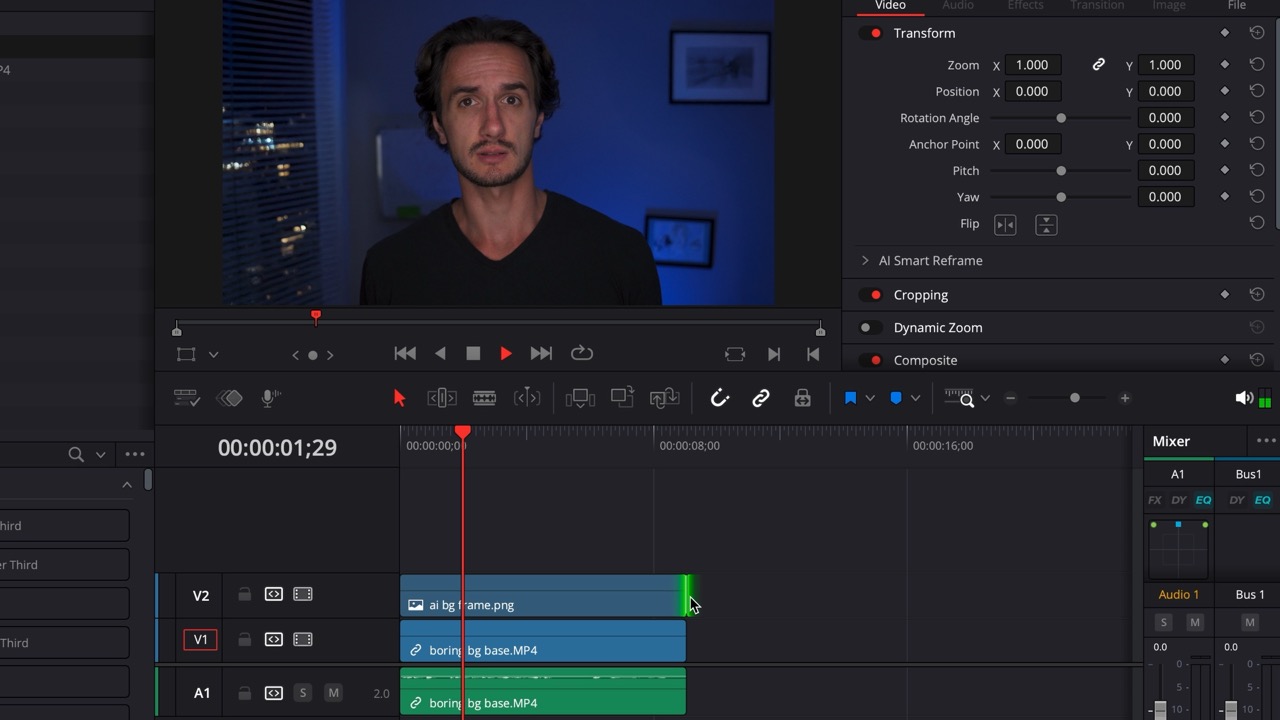Toggle timeline snapping magnet icon
Viewport: 1280px width, 720px height.
coord(719,398)
